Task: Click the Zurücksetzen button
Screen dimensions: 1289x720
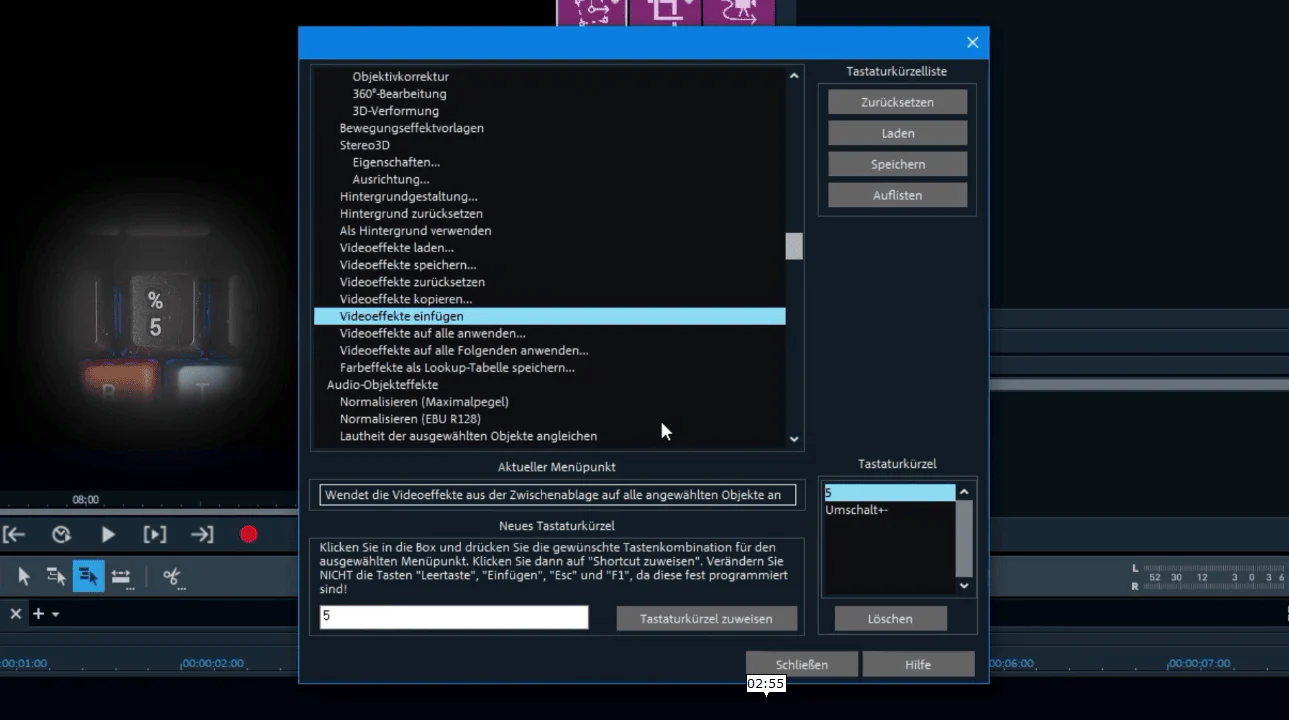Action: click(897, 102)
